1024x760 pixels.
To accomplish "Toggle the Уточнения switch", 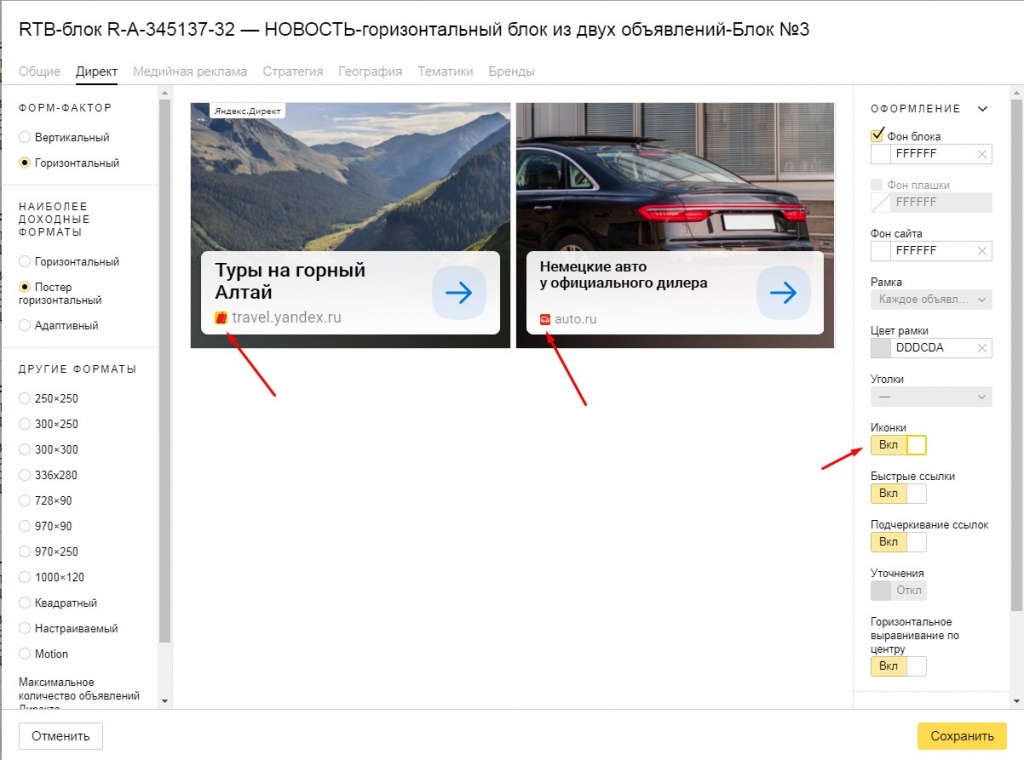I will 899,590.
